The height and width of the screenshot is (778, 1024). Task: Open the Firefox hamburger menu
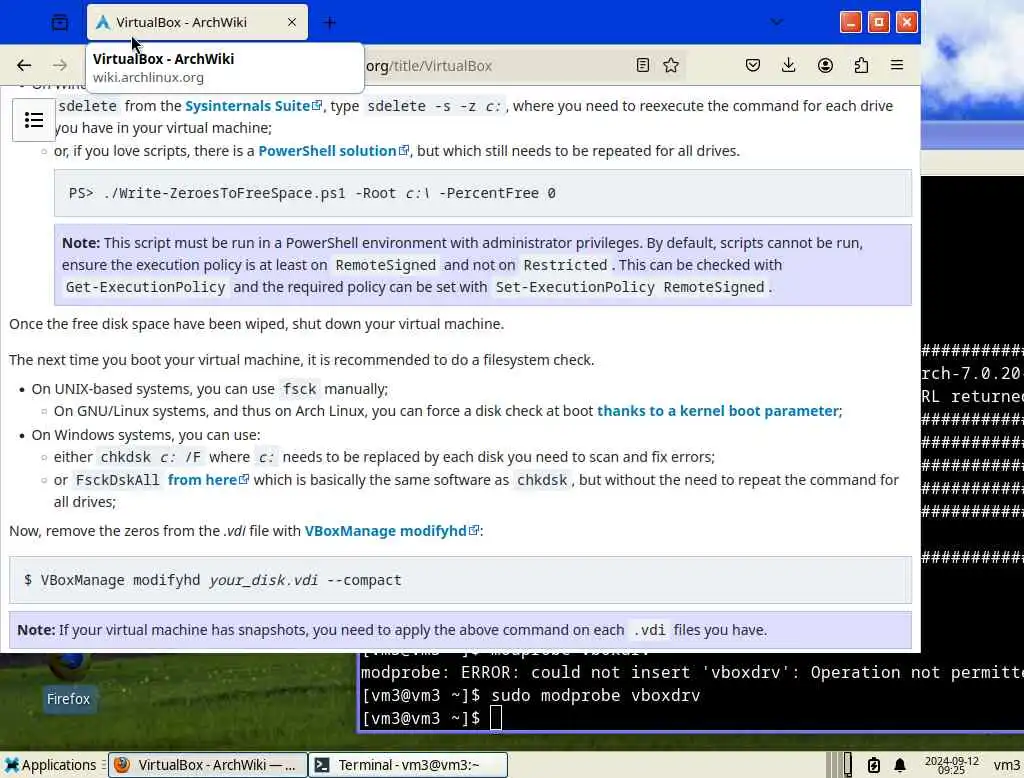[897, 65]
